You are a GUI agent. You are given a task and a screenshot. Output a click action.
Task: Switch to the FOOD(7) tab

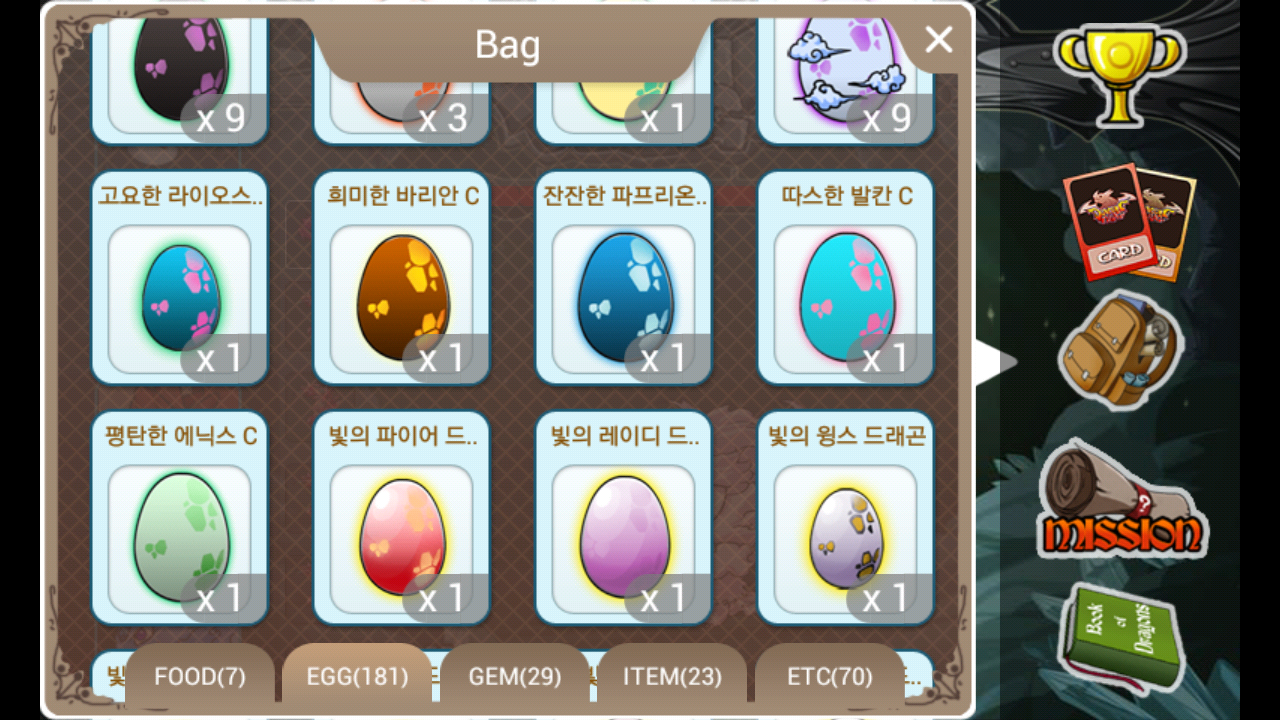(200, 677)
